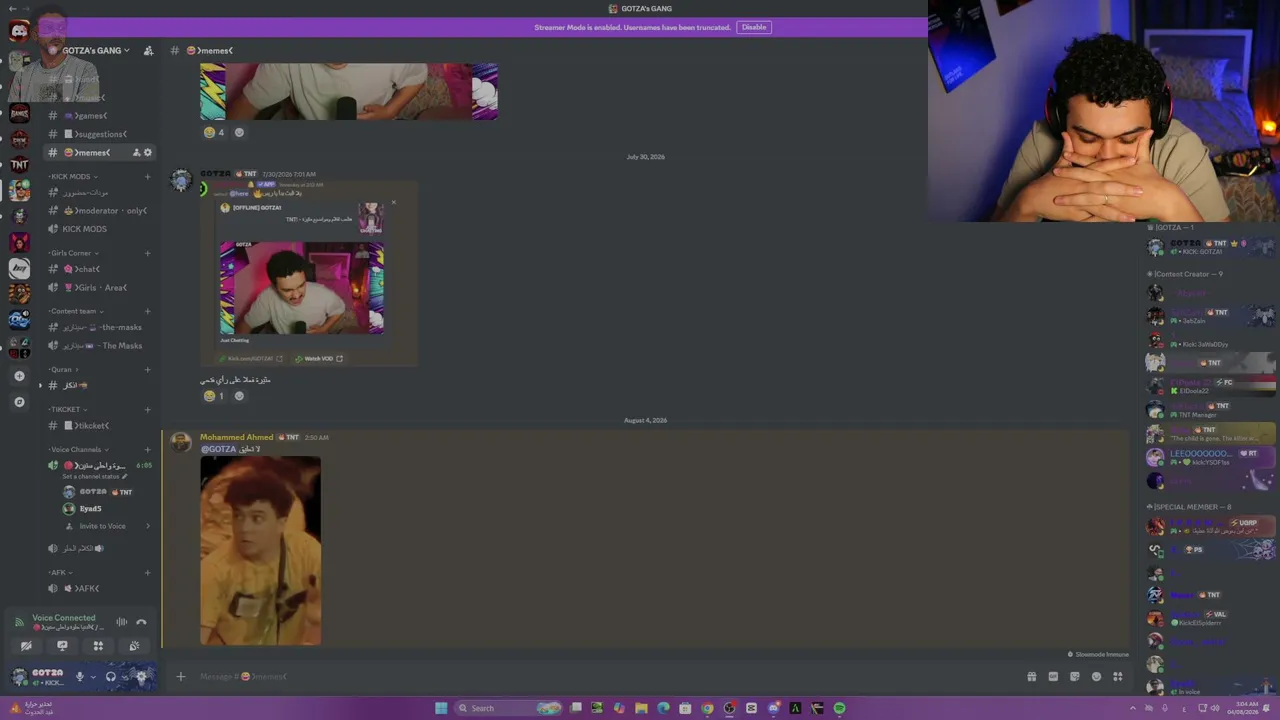Image resolution: width=1280 pixels, height=720 pixels.
Task: Toggle the laughing emoji reaction showing 1
Action: tap(214, 396)
